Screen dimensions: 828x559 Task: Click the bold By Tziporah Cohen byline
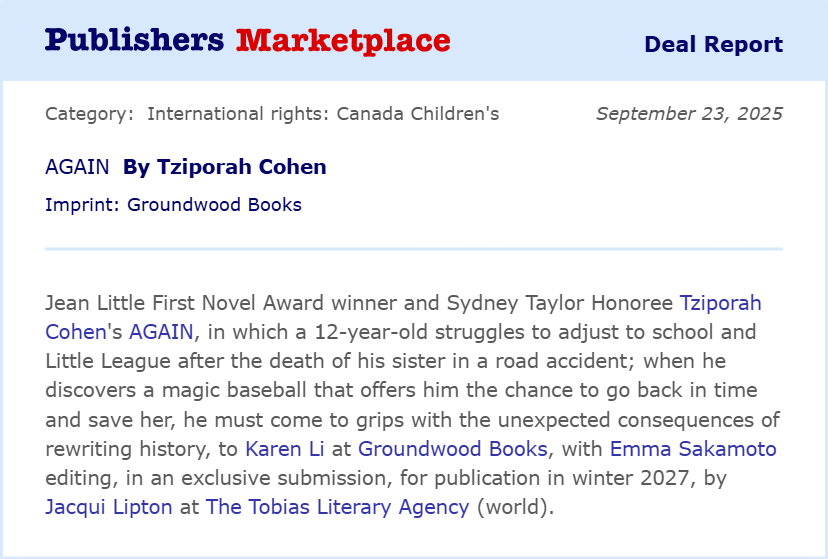coord(225,167)
